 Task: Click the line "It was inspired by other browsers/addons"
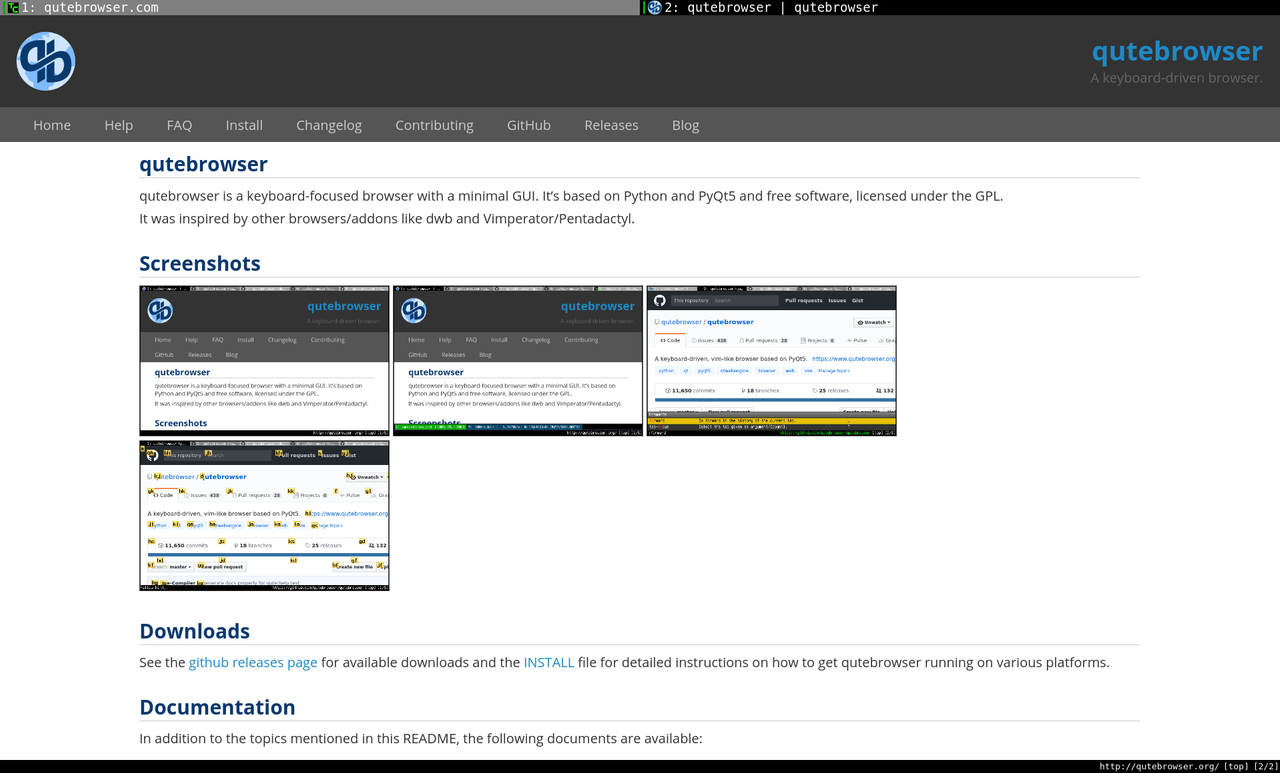pos(387,219)
